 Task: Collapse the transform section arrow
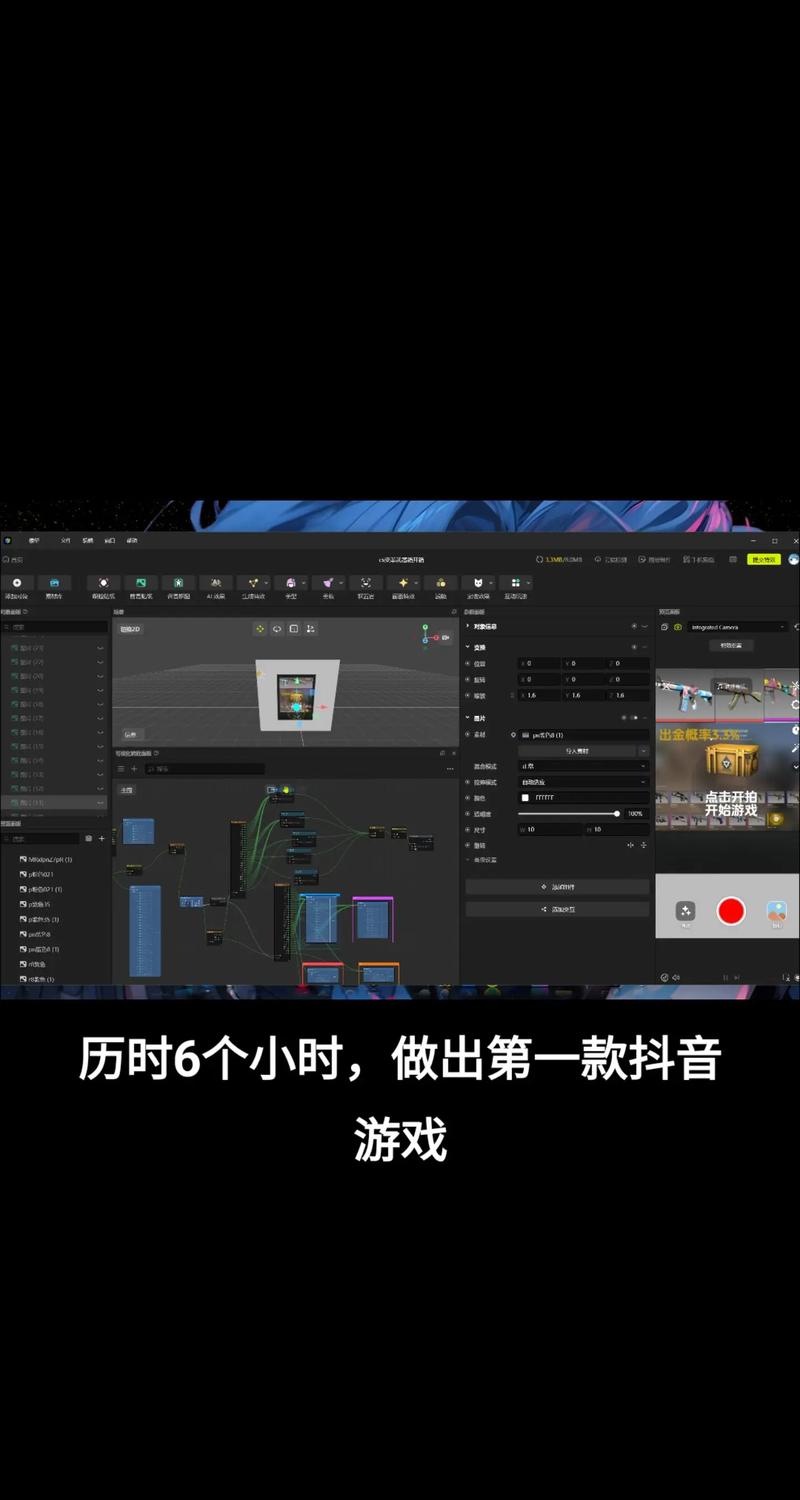(x=468, y=647)
